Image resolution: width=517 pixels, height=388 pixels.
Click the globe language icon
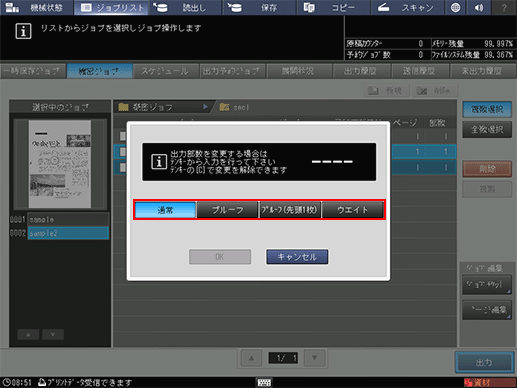(455, 7)
